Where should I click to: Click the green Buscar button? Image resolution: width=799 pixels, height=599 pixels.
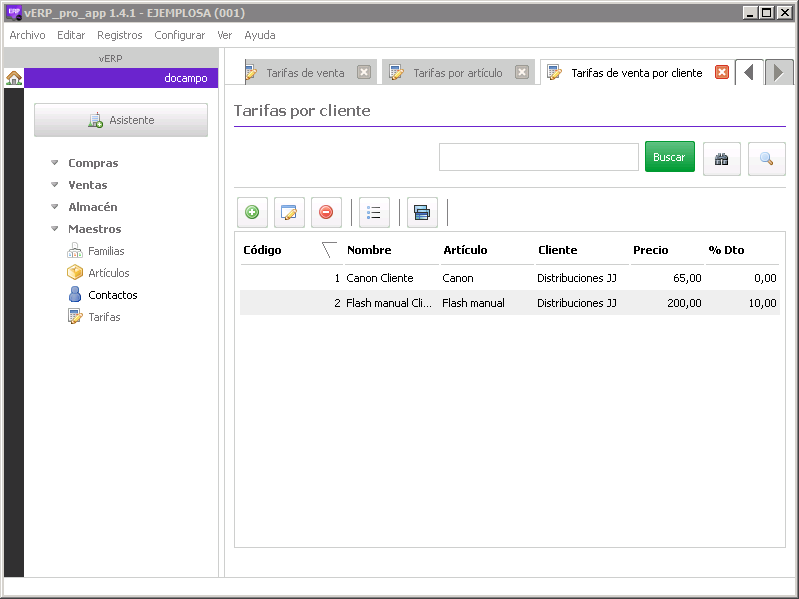coord(670,157)
